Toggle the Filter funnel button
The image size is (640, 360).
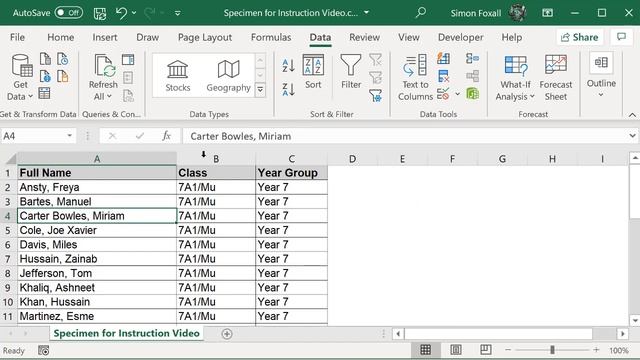351,72
